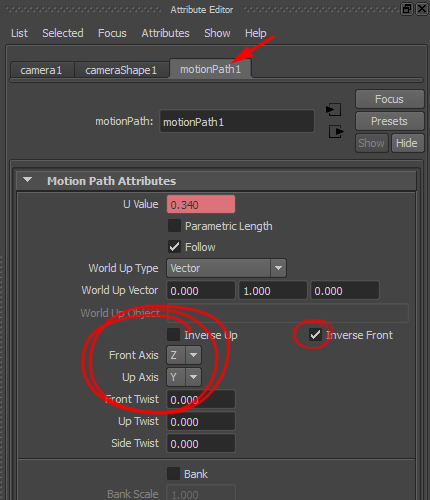Screen dimensions: 430x500
Task: Click the Bank Scale field
Action: click(x=201, y=493)
